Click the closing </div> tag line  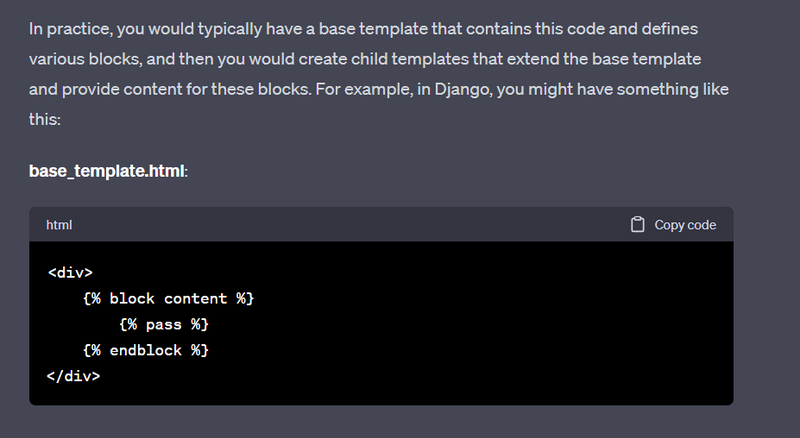pos(74,376)
